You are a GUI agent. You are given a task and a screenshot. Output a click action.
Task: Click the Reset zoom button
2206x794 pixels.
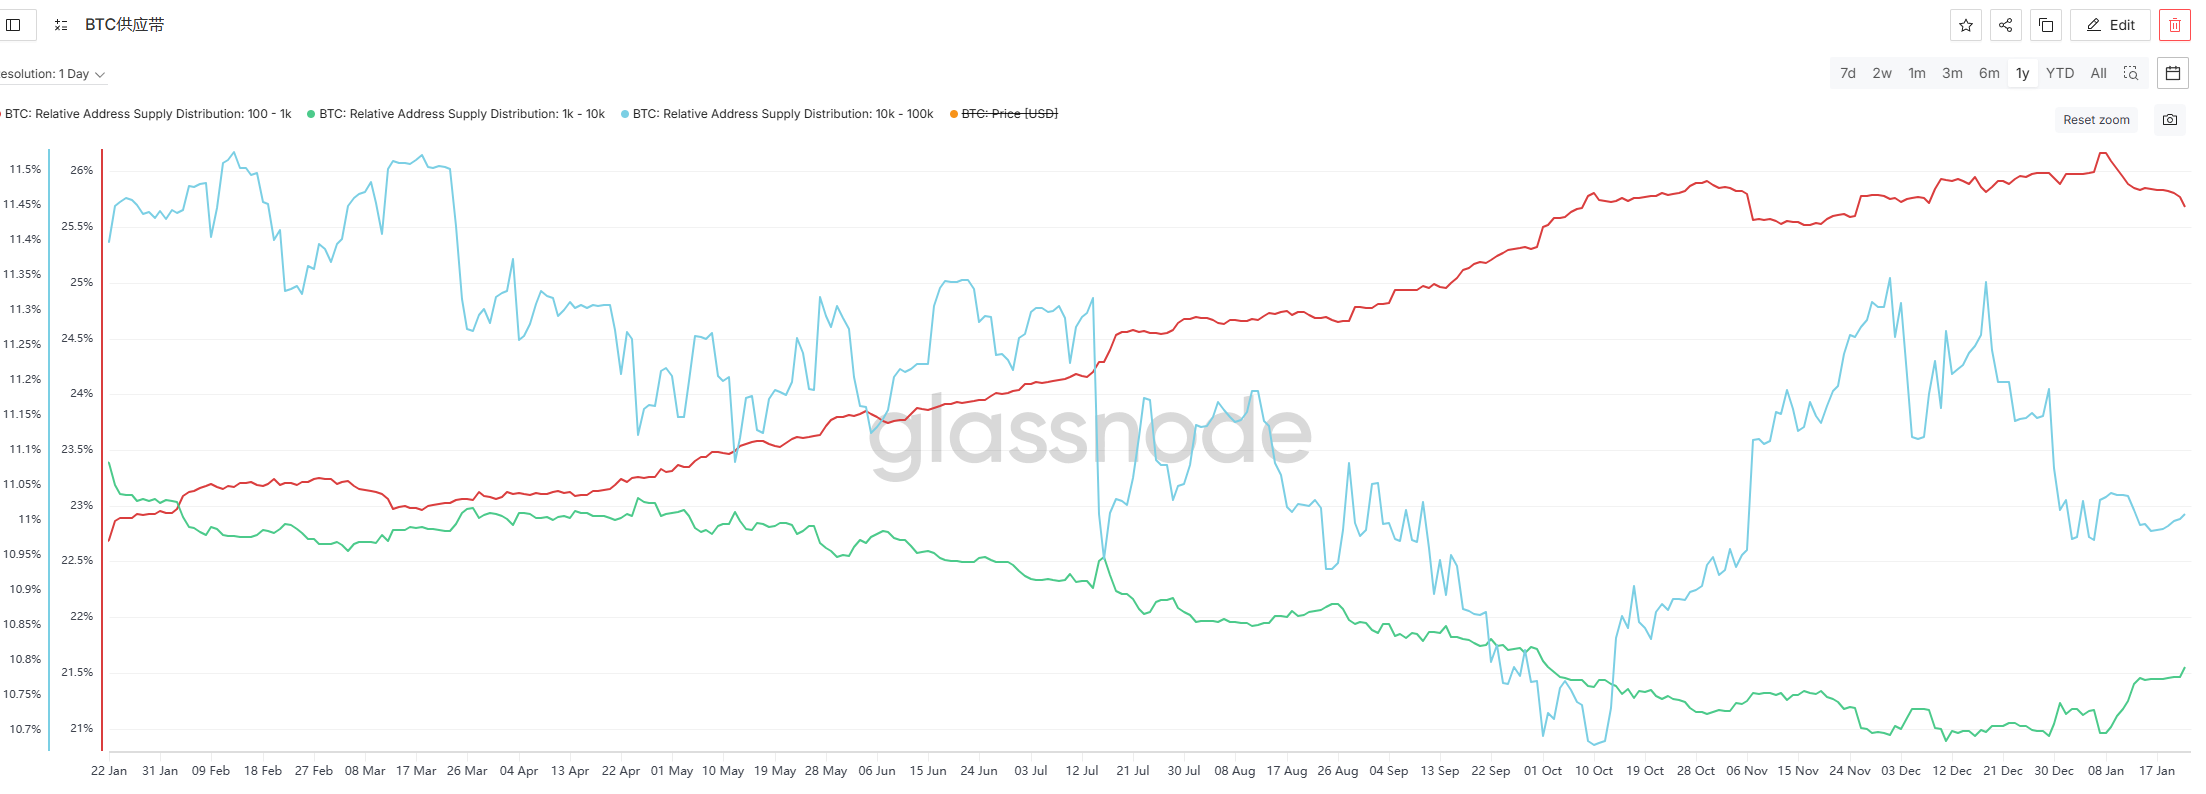click(x=2096, y=120)
